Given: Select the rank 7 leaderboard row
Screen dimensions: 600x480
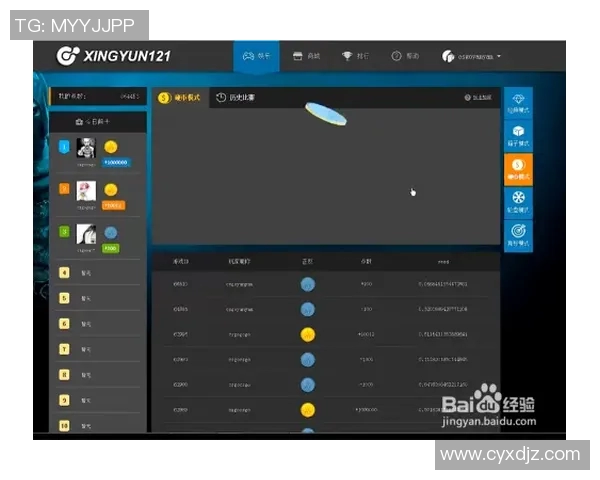Looking at the screenshot, I should pyautogui.click(x=98, y=349).
